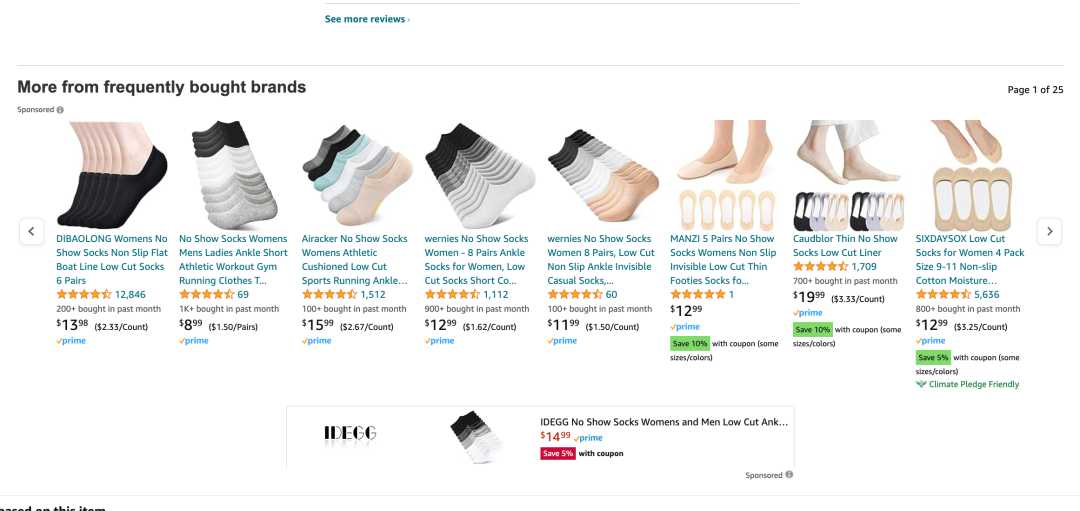Advance carousel with next arrow
This screenshot has height=511, width=1080.
[1049, 231]
